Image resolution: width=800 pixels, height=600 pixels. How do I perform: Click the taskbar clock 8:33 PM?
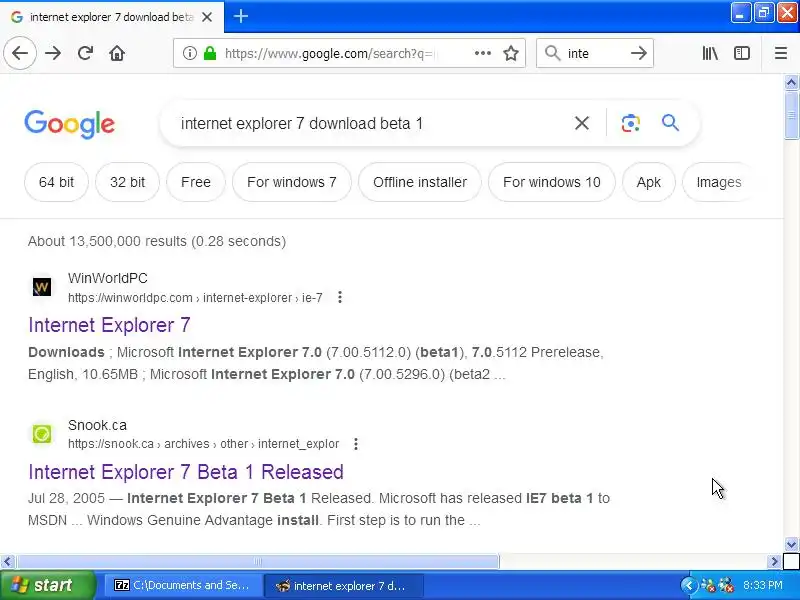coord(763,585)
